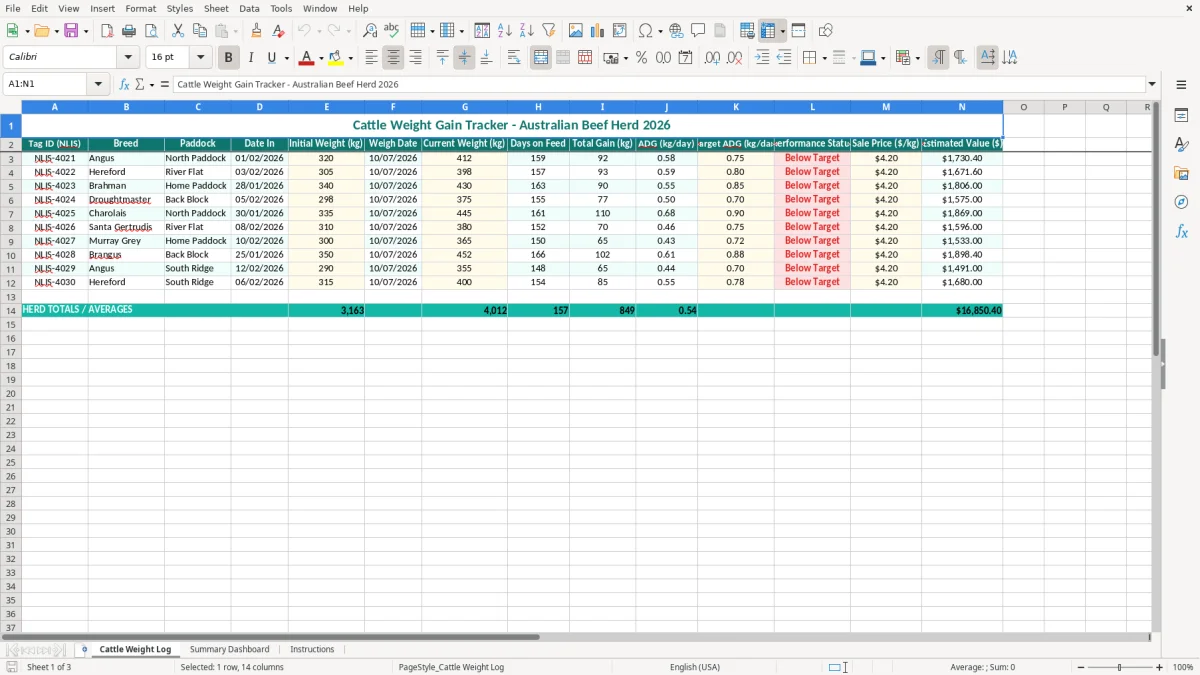Insert Special Character omega icon
This screenshot has width=1200, height=675.
click(x=646, y=31)
